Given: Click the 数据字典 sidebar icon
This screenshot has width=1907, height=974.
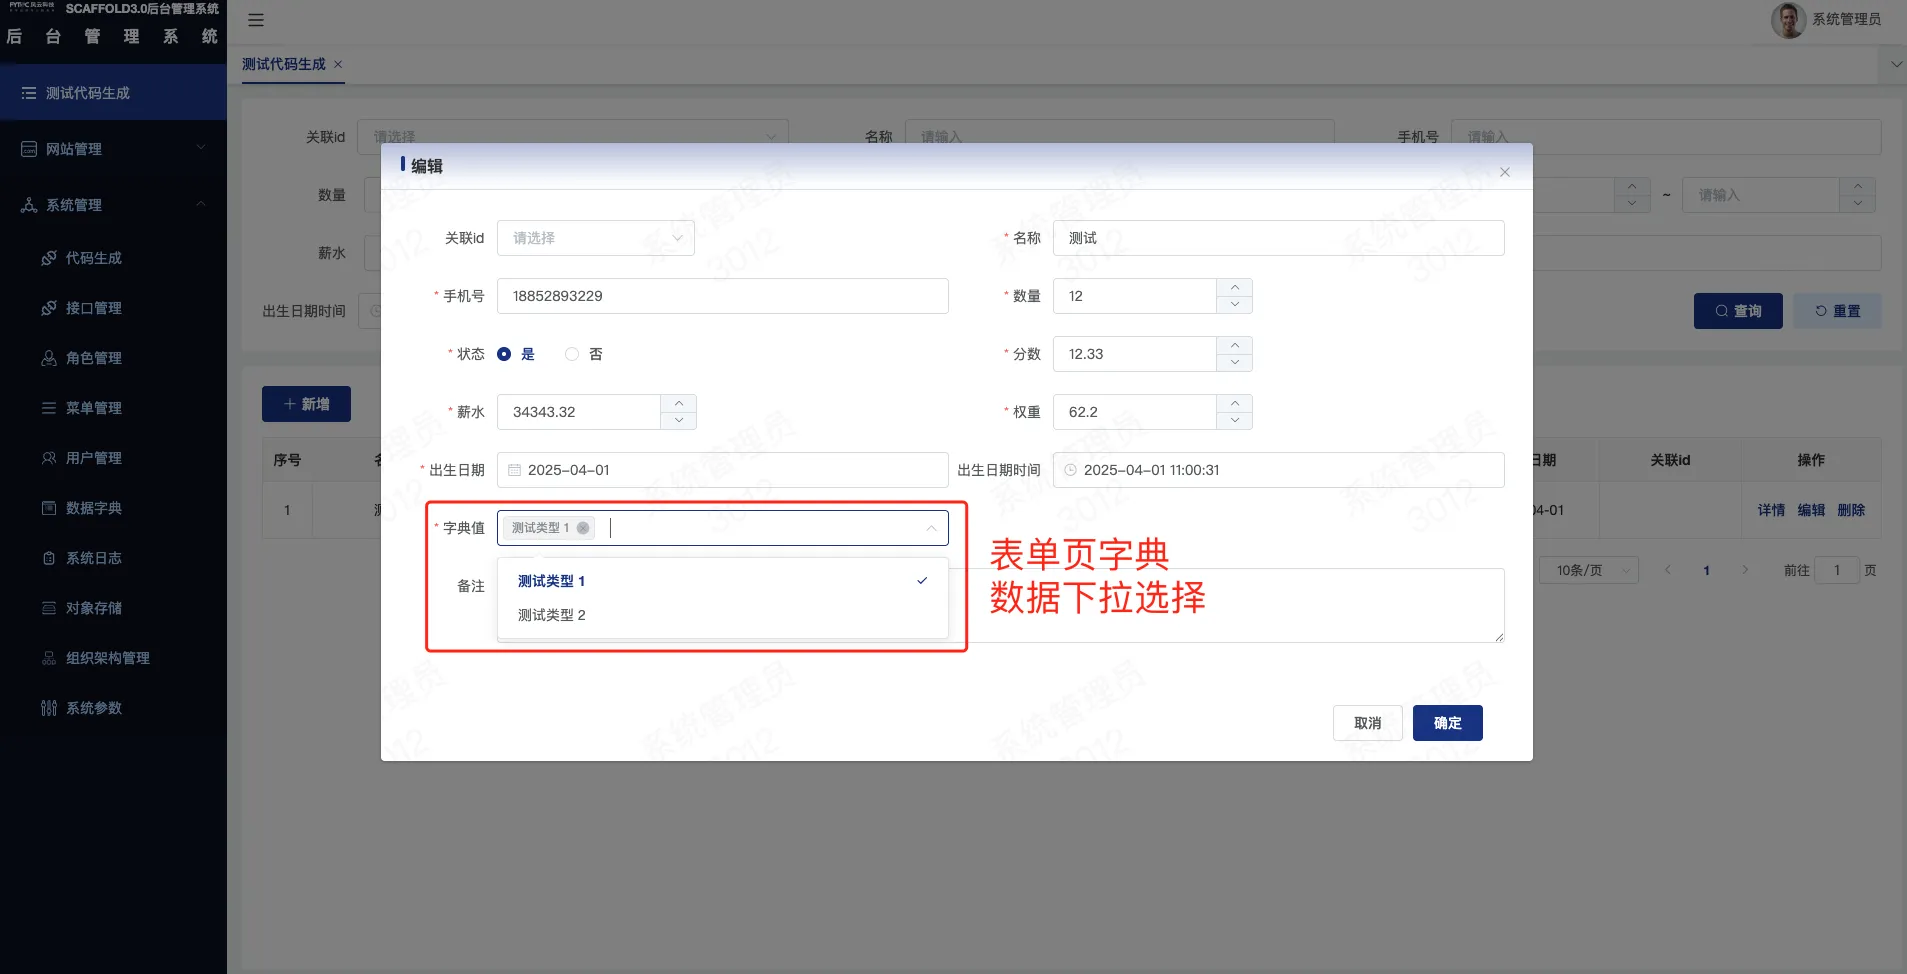Looking at the screenshot, I should 49,508.
